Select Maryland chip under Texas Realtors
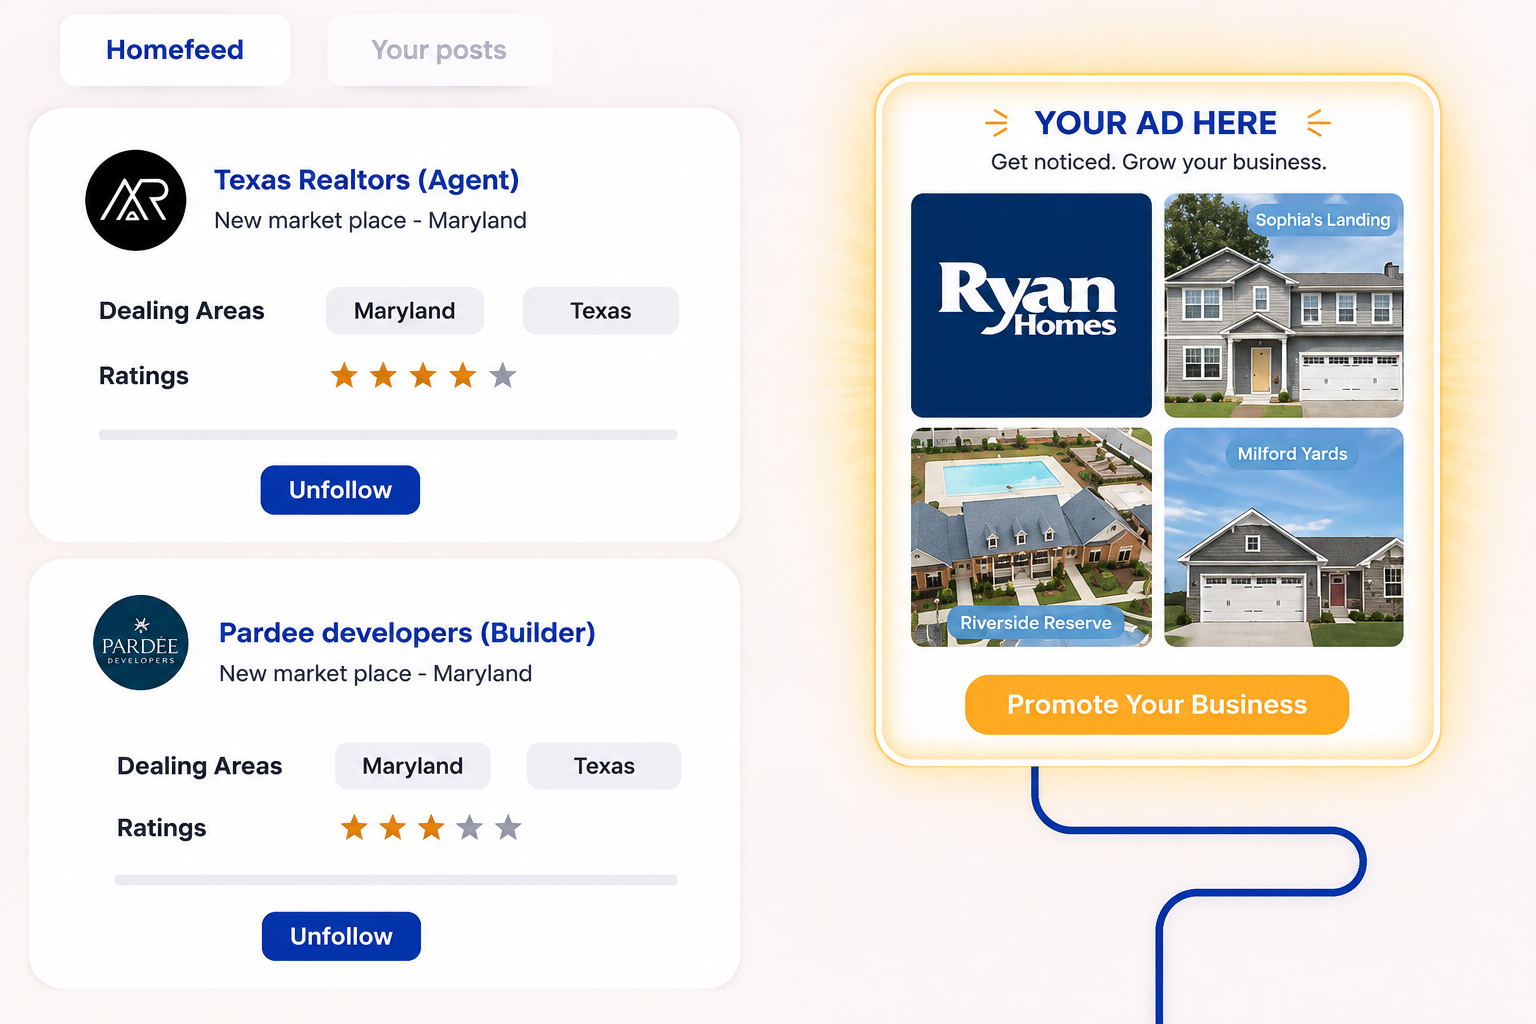 point(405,311)
